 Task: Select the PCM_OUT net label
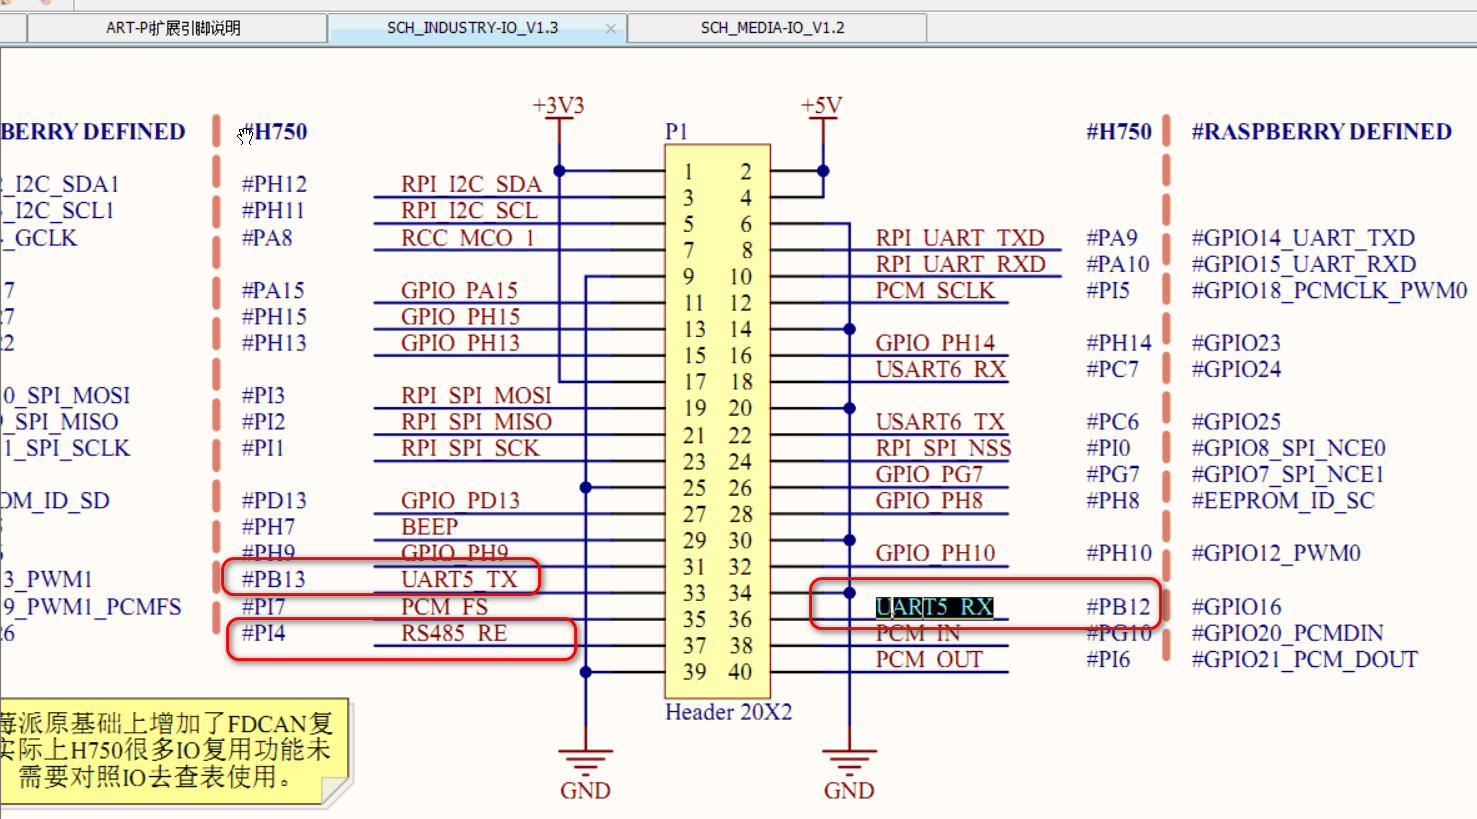930,660
